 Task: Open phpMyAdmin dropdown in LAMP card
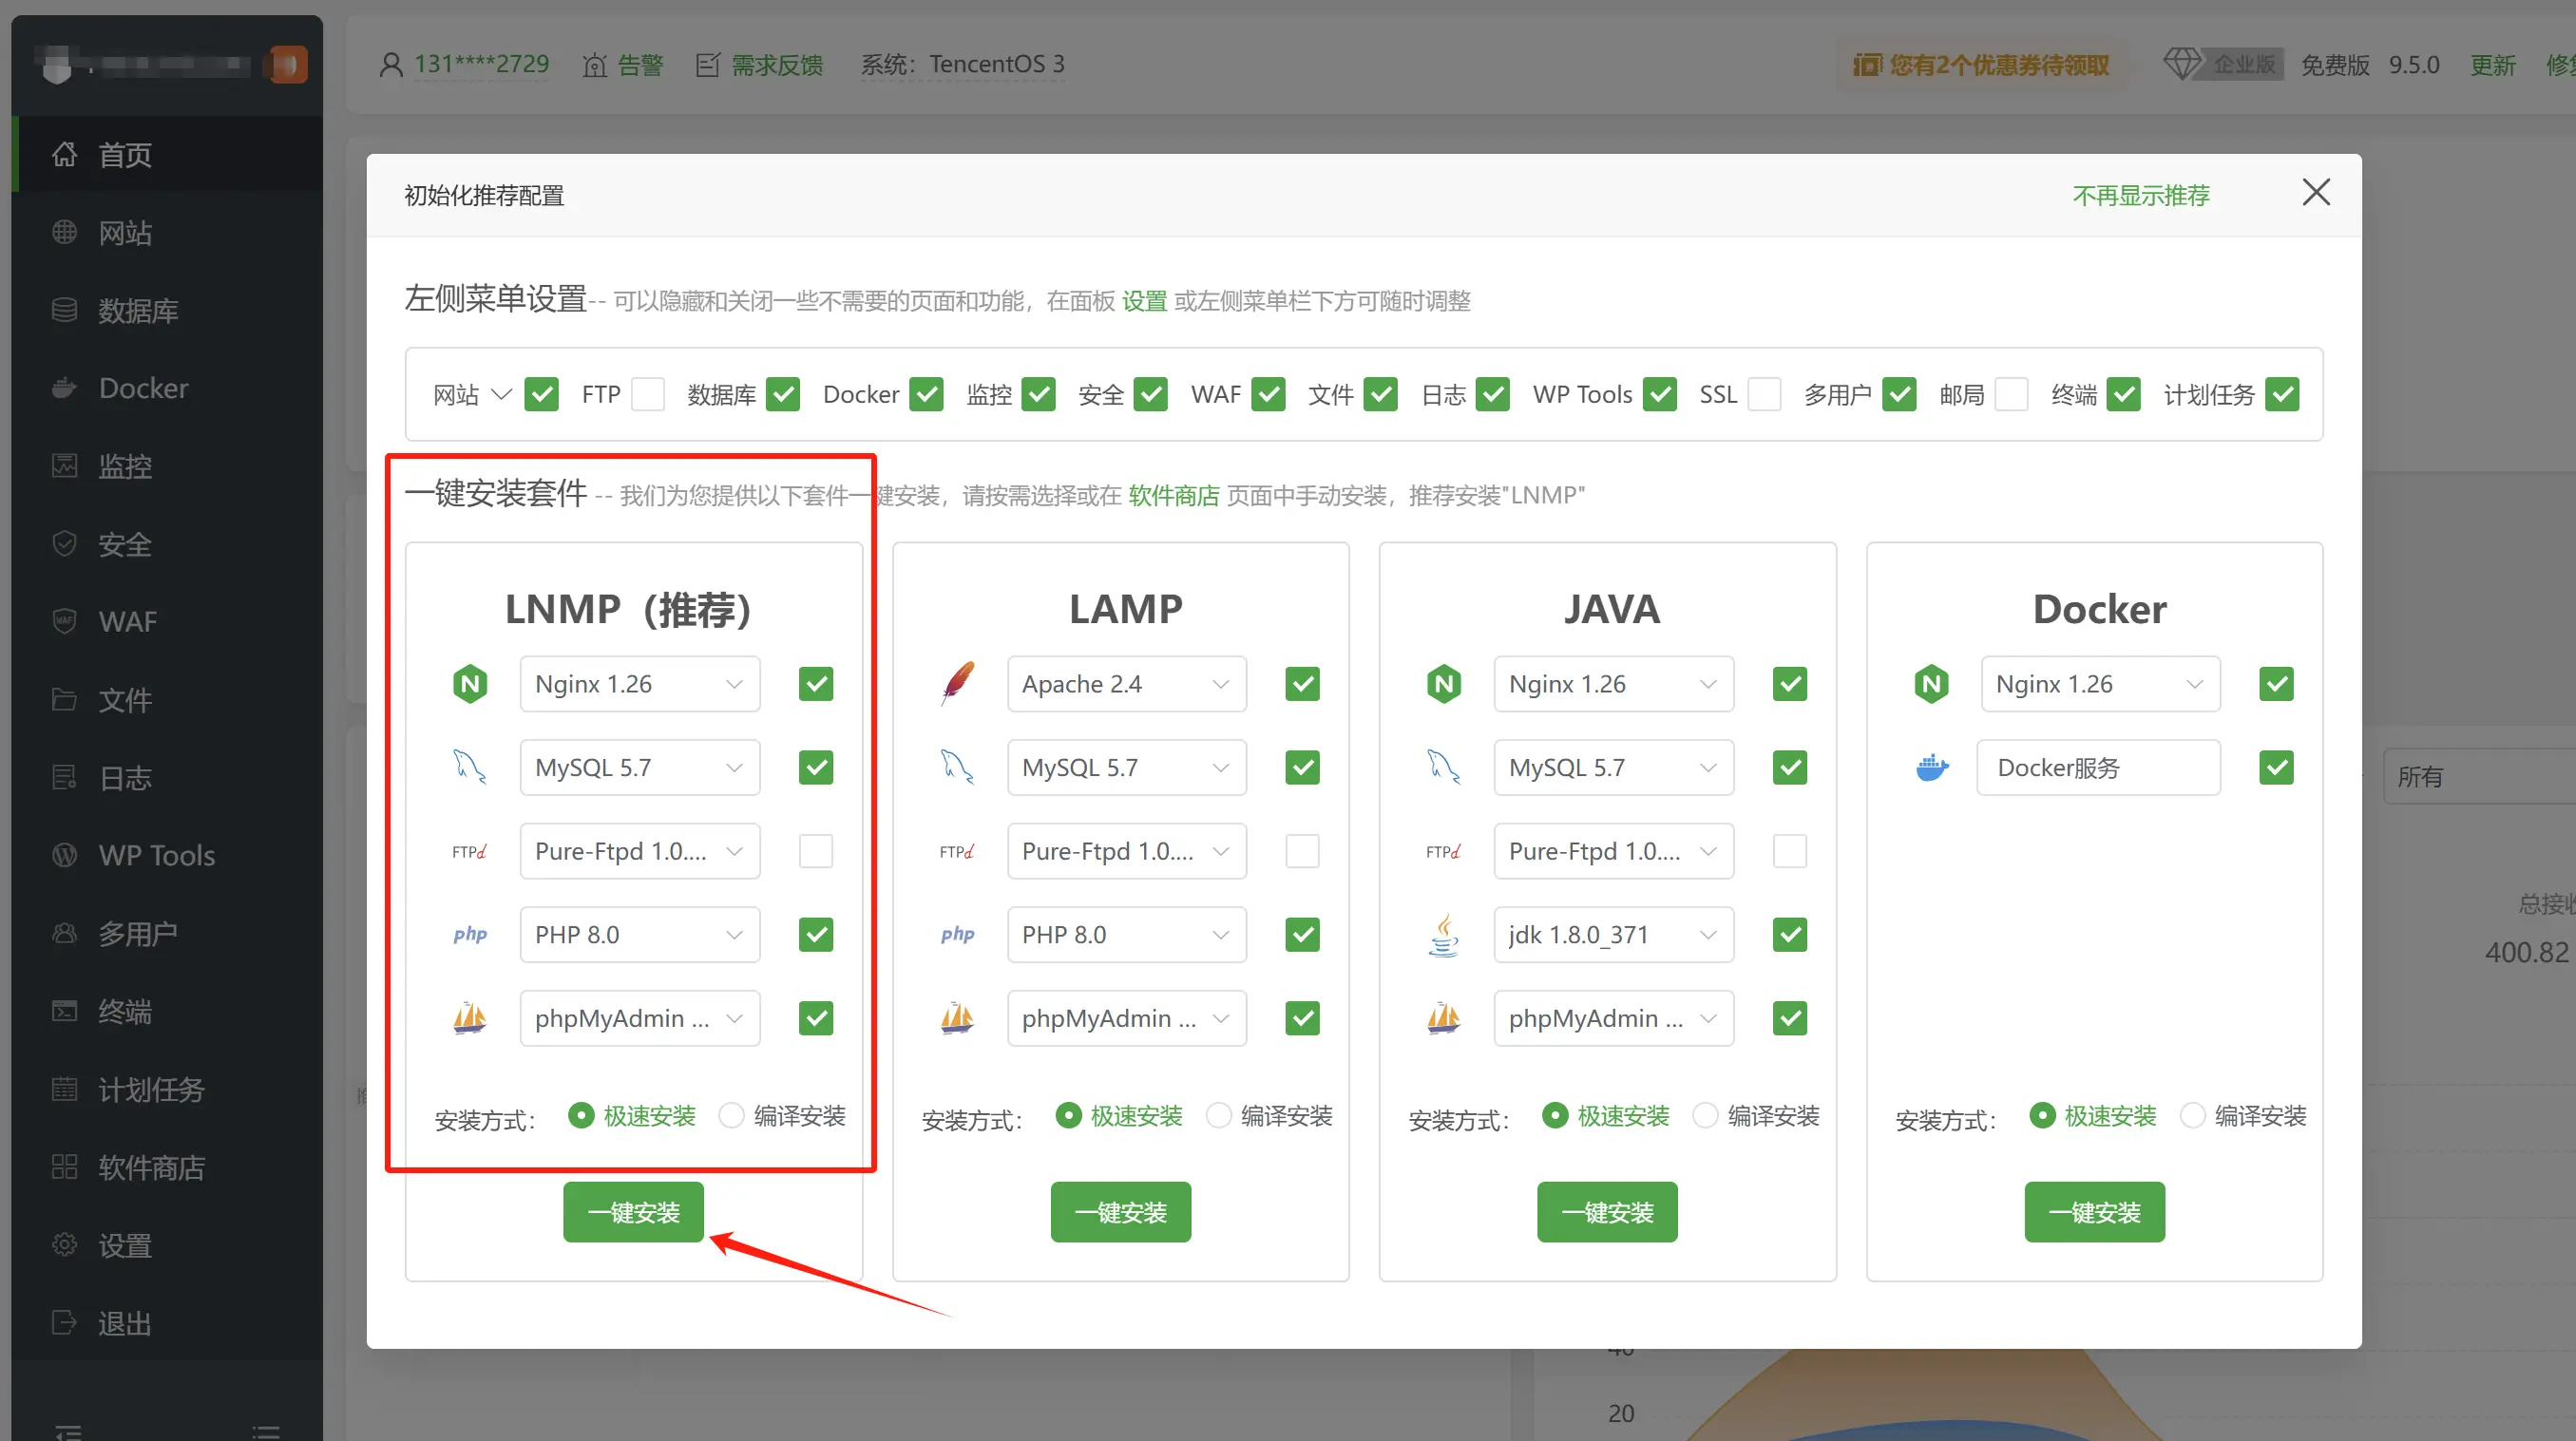[x=1127, y=1018]
